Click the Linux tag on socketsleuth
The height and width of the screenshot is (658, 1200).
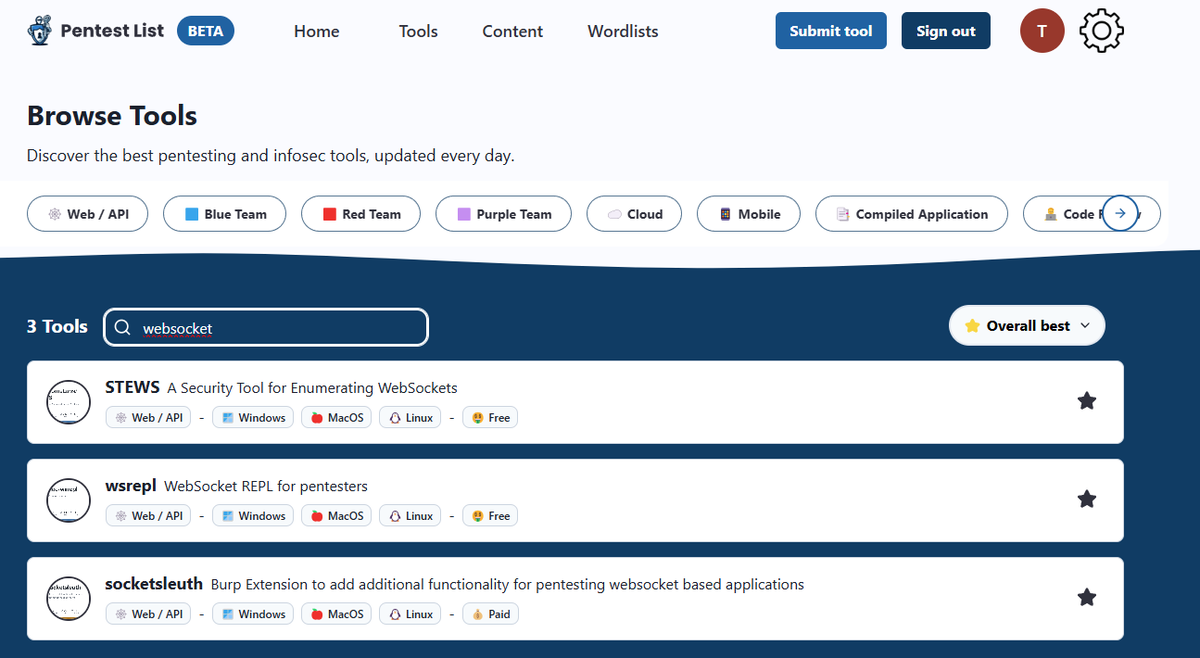(x=410, y=614)
